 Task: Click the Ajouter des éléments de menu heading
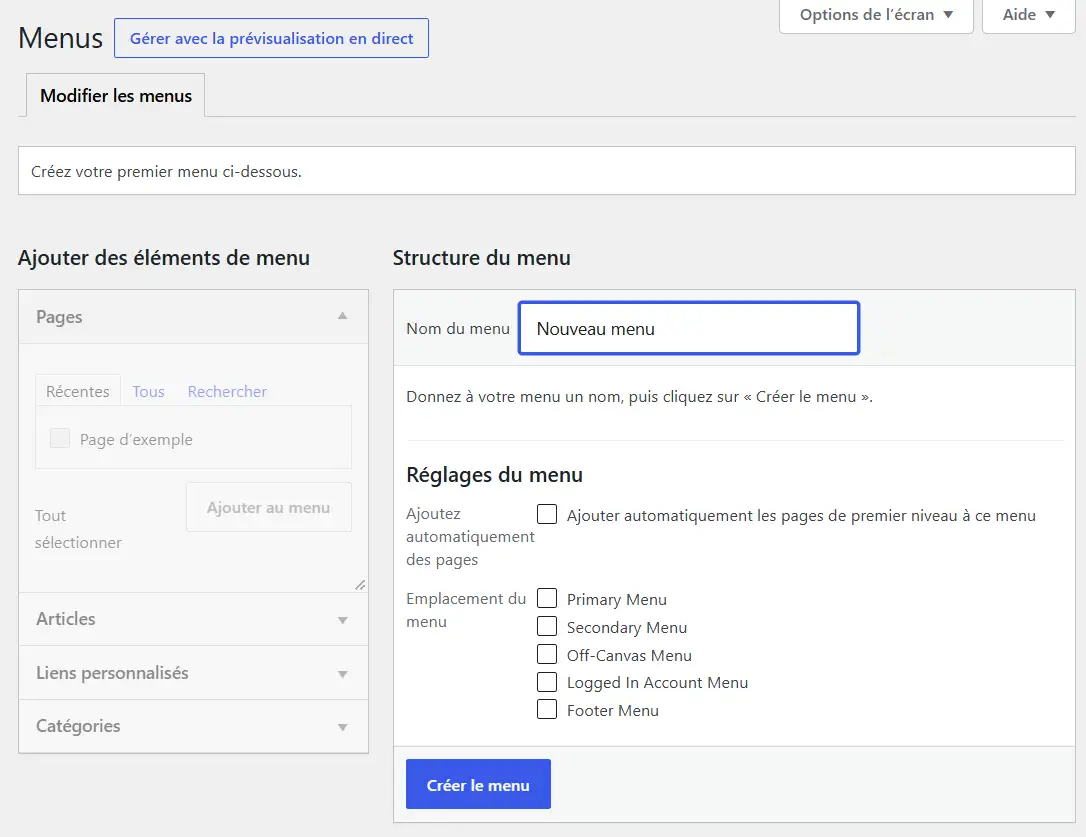click(163, 258)
